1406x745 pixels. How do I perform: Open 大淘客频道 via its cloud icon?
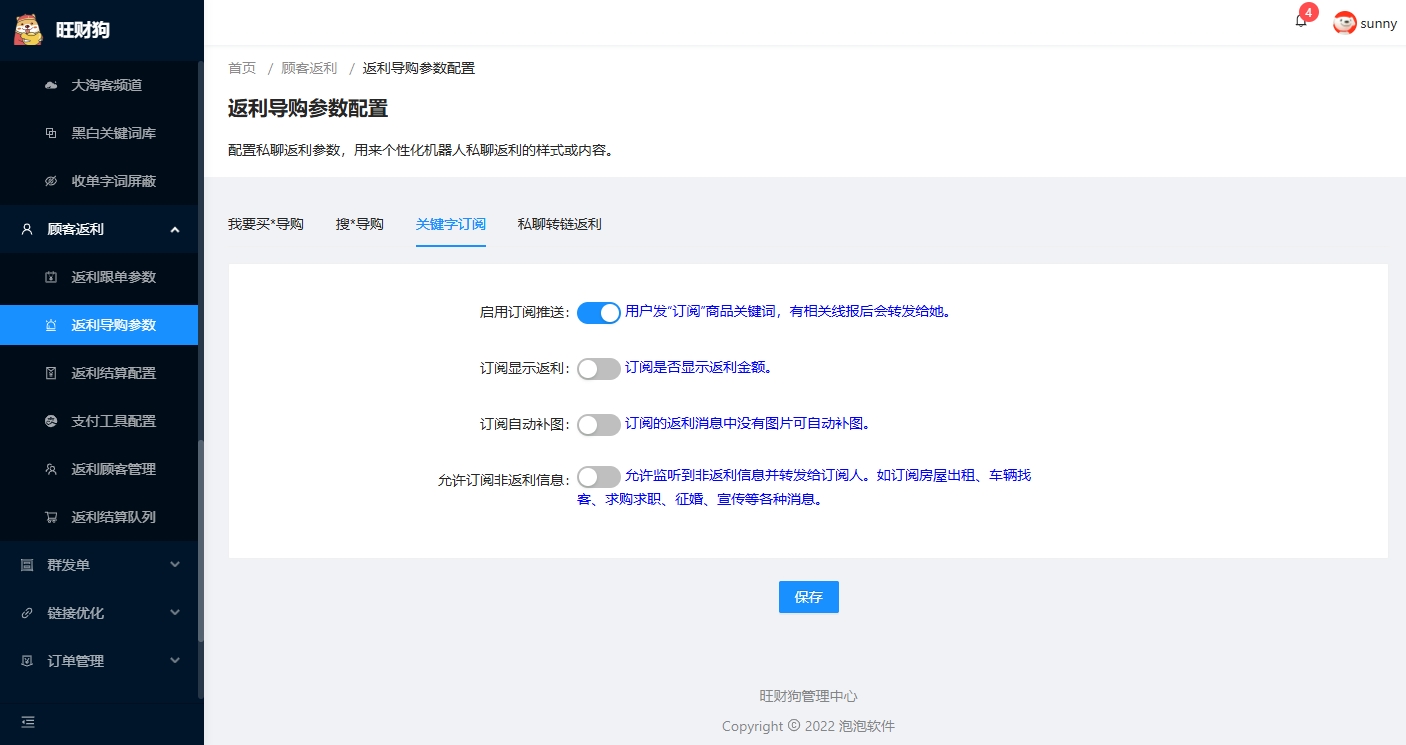pos(51,86)
